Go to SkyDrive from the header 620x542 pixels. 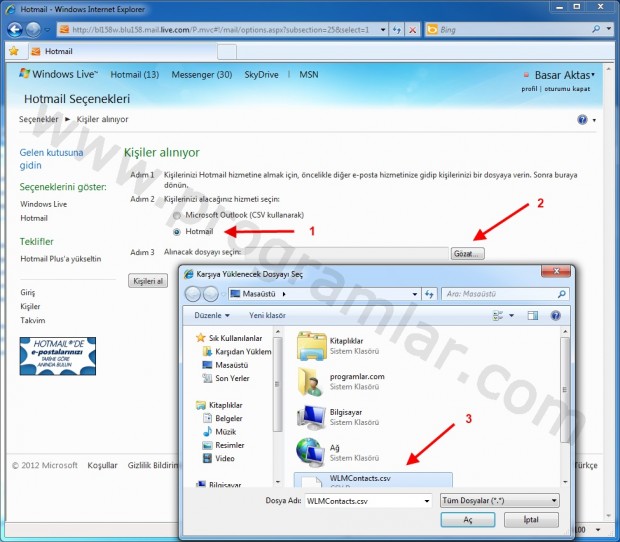click(261, 74)
